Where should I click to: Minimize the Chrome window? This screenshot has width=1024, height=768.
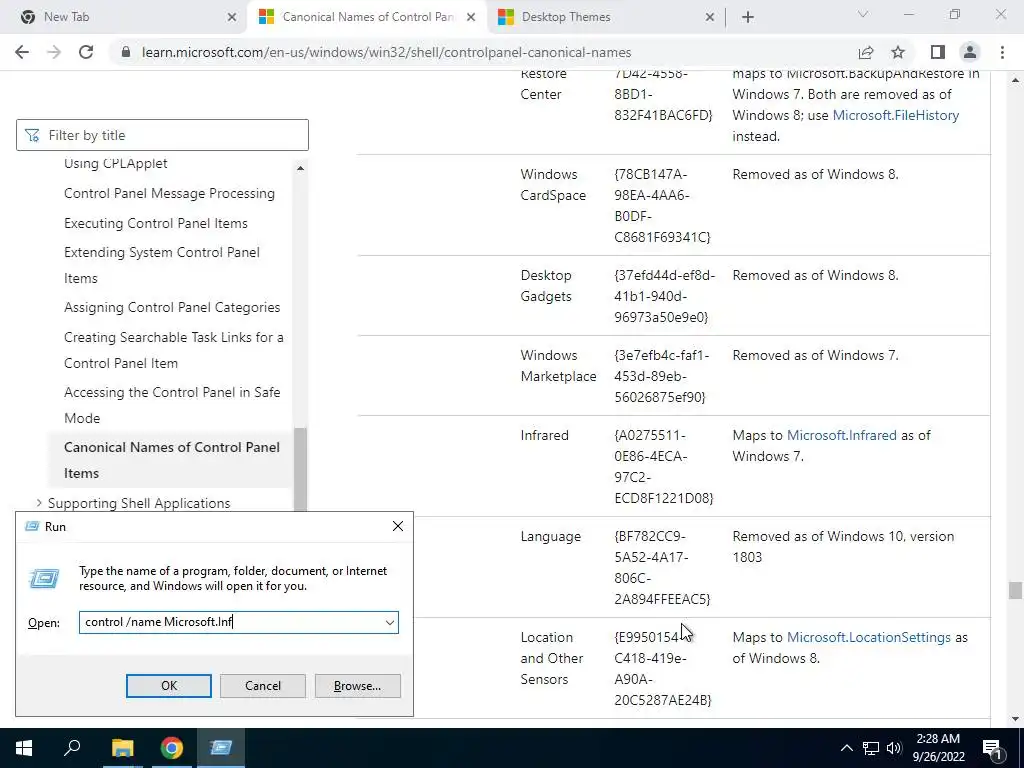908,14
